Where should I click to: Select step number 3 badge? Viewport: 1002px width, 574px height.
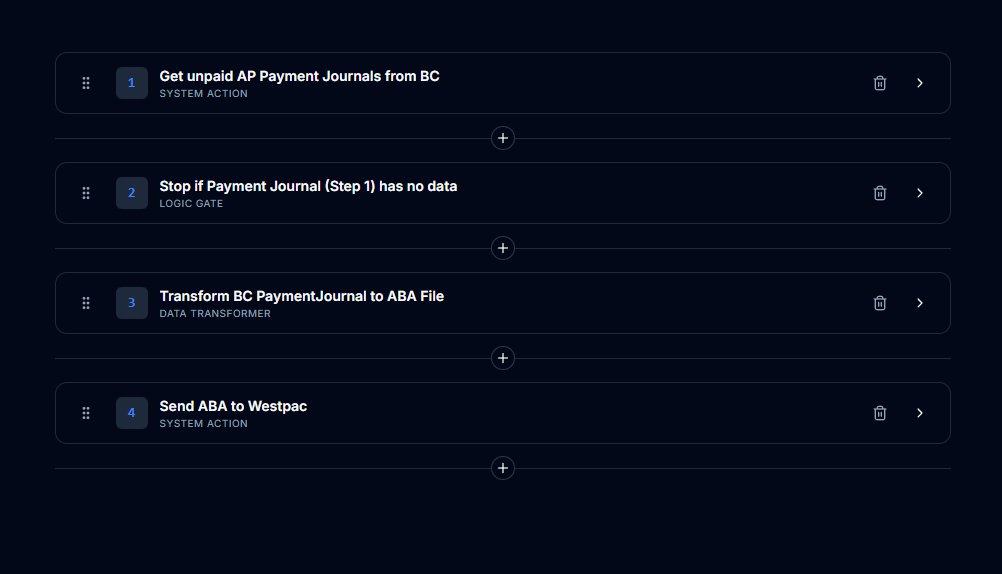(x=132, y=303)
